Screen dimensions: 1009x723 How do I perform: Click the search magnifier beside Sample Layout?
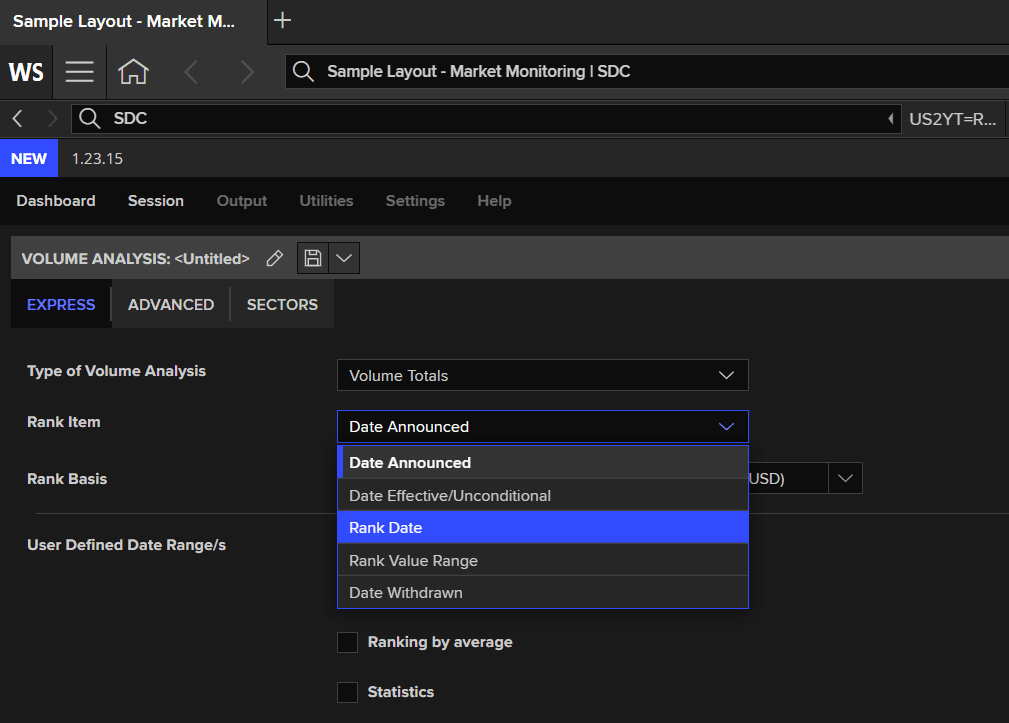point(303,71)
